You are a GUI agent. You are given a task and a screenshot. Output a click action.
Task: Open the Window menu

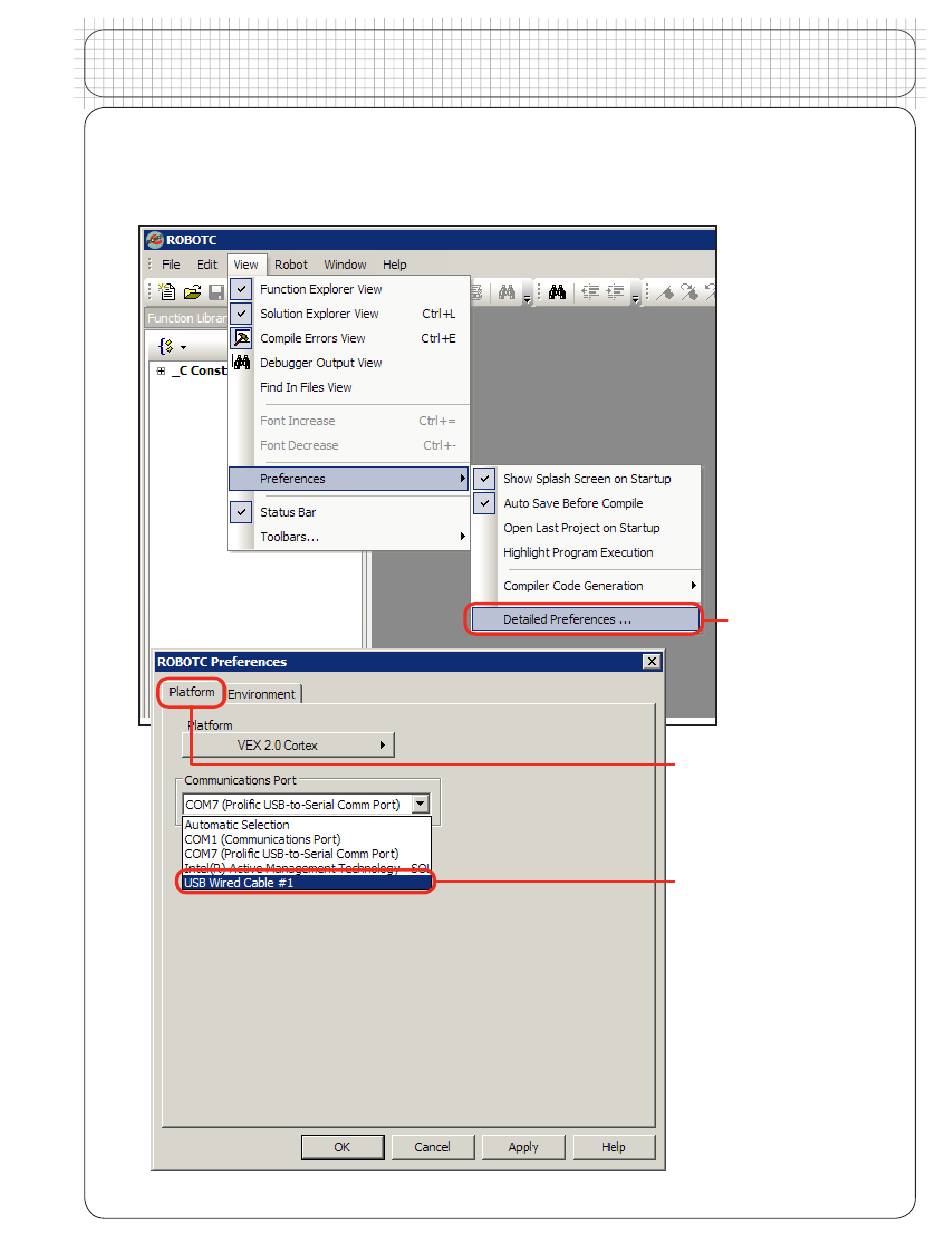click(345, 265)
